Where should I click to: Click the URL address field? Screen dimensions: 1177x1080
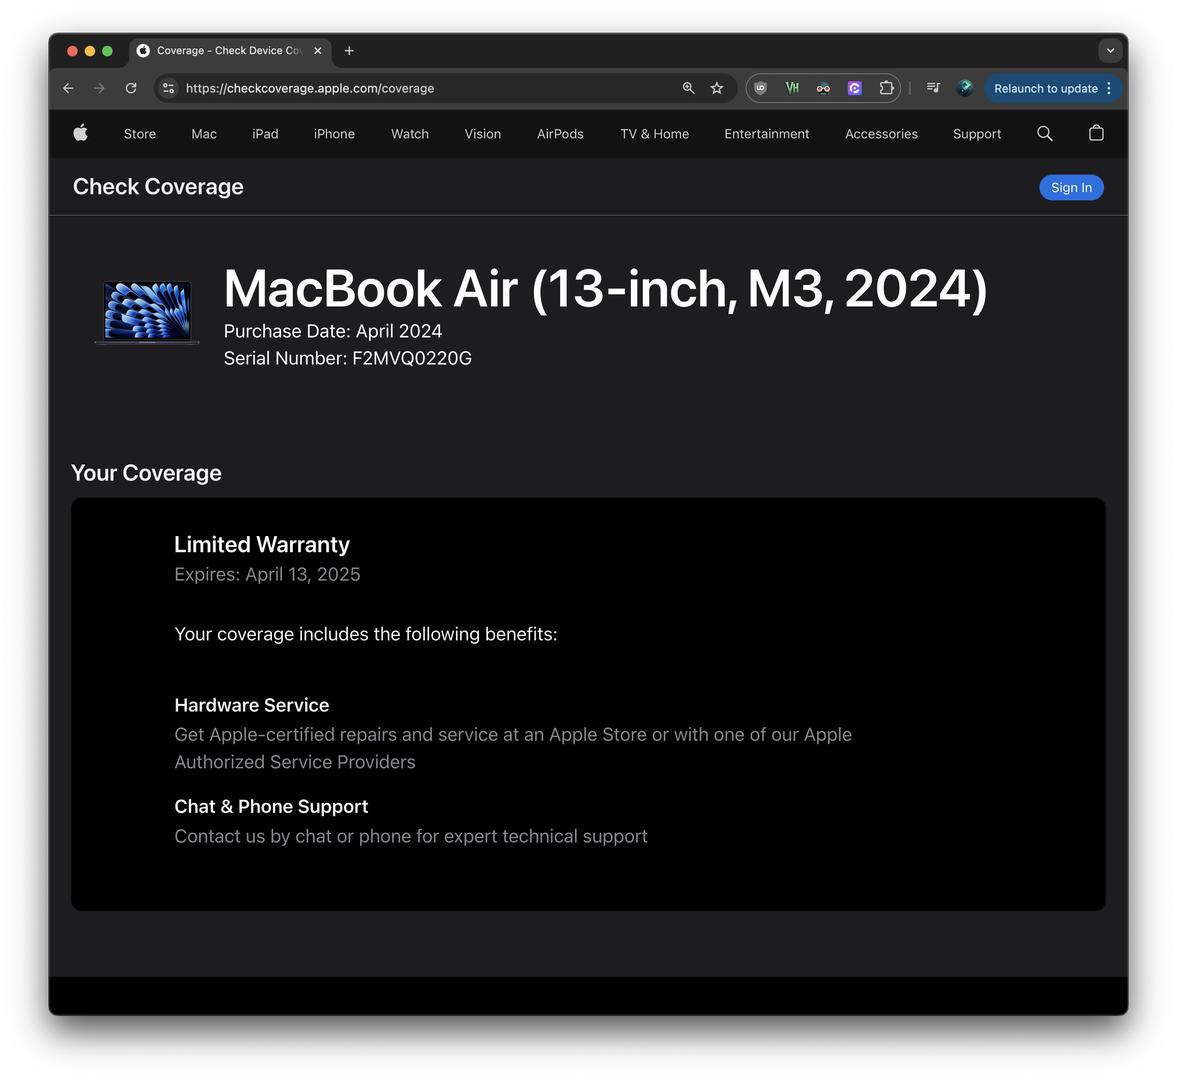pyautogui.click(x=420, y=88)
